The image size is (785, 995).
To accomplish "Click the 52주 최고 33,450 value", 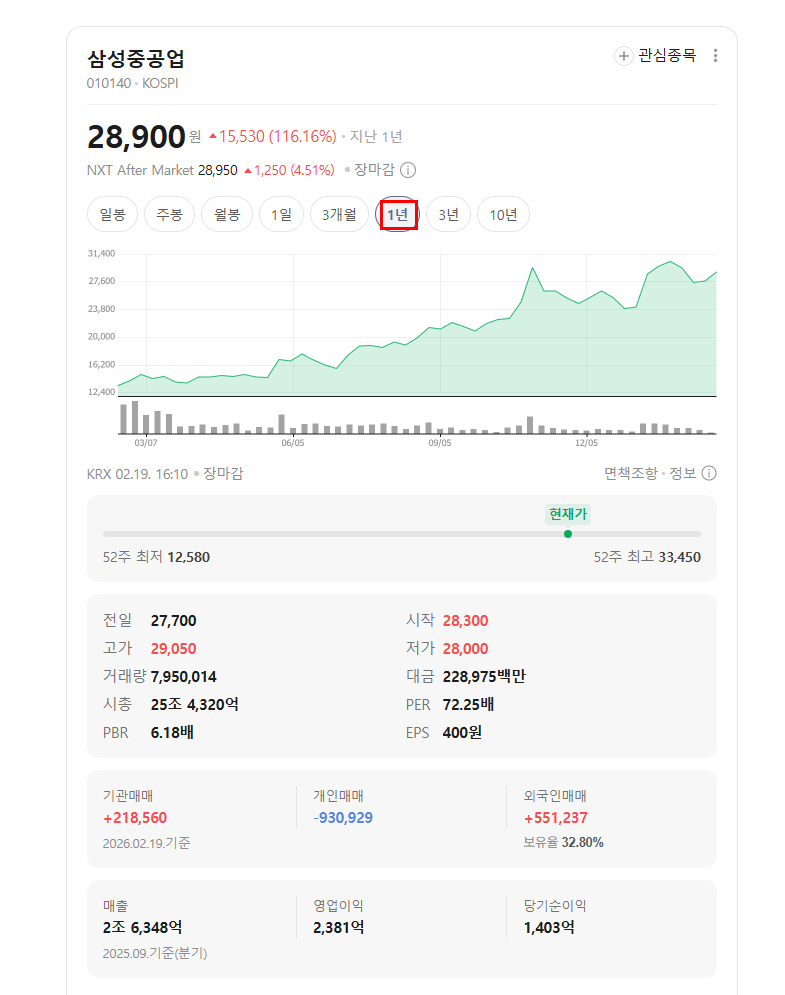I will pos(680,557).
